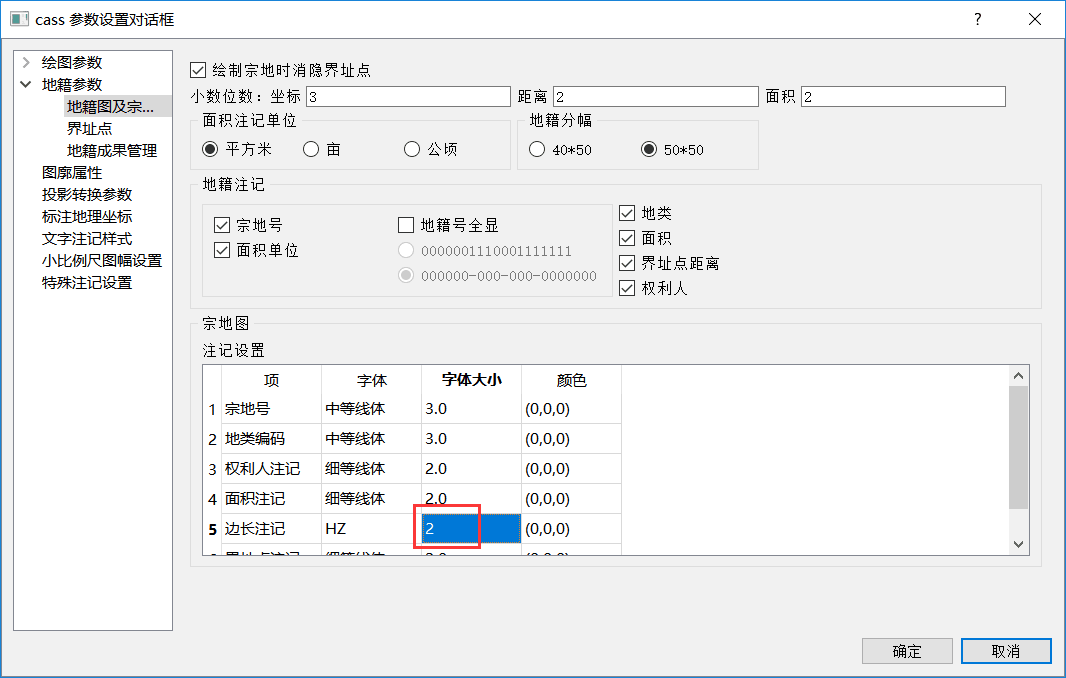
Task: Select 000000-000-000-0000000 format radio button
Action: [x=406, y=275]
